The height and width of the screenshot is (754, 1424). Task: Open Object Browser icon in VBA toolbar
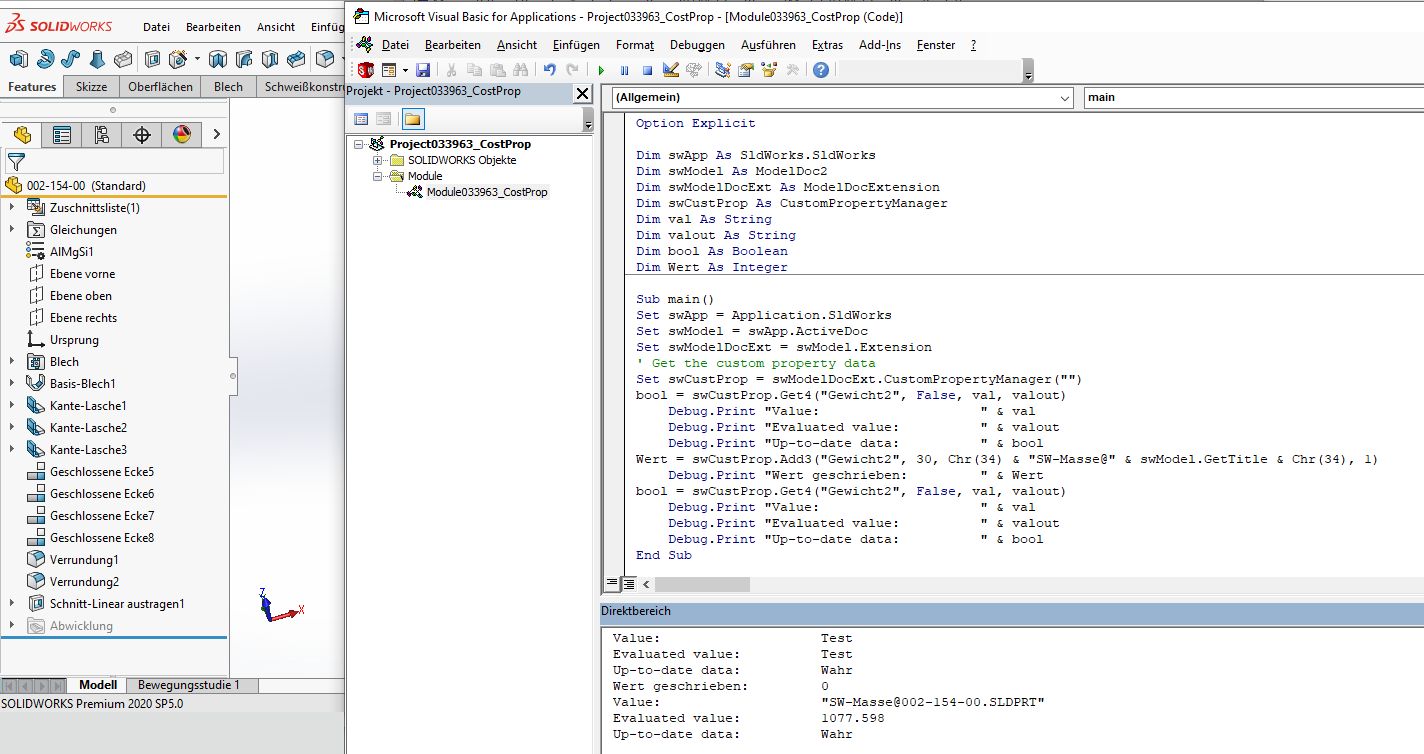pyautogui.click(x=769, y=69)
